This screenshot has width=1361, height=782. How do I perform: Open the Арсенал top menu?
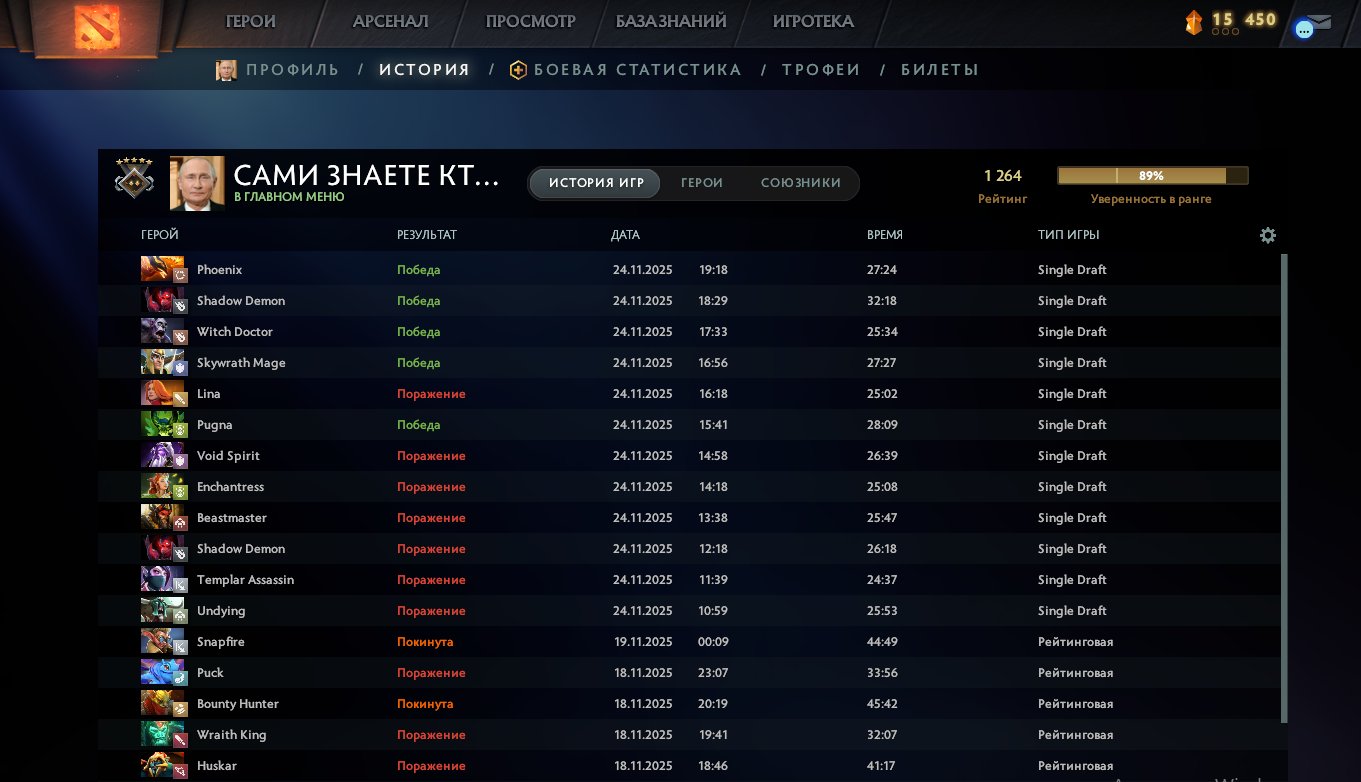coord(390,21)
